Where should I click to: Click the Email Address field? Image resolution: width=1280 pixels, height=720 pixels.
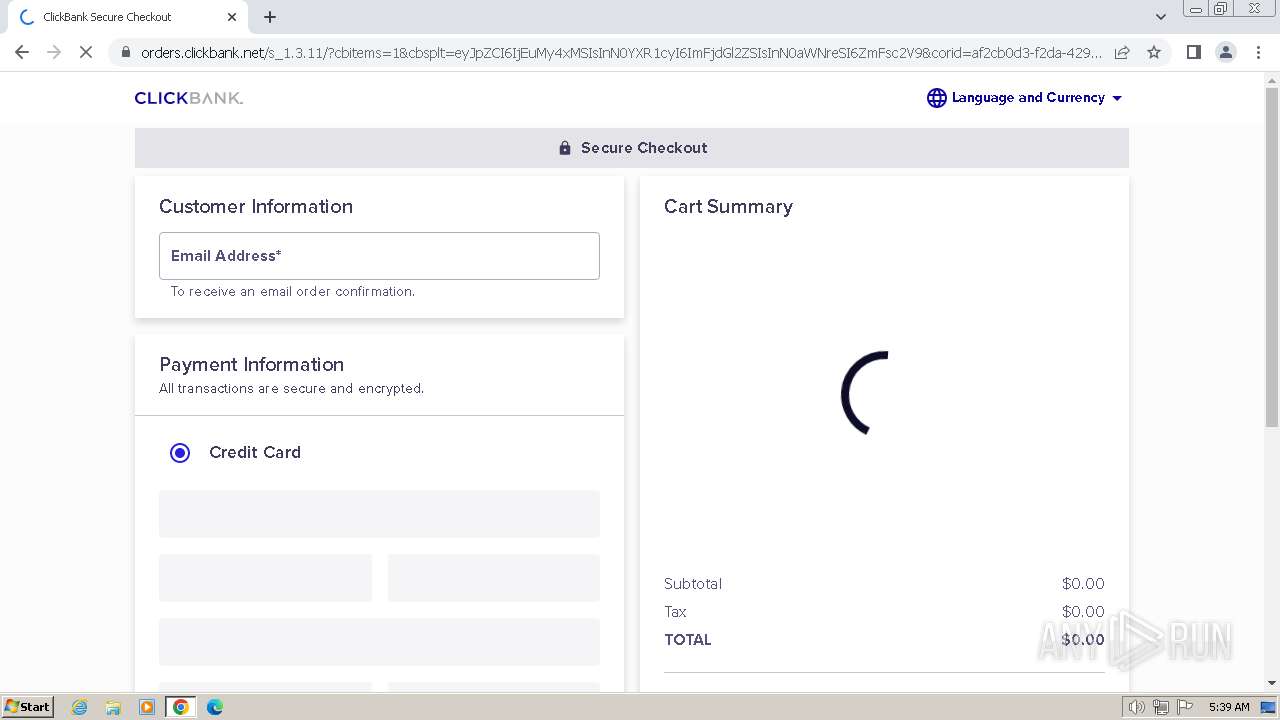pyautogui.click(x=379, y=256)
